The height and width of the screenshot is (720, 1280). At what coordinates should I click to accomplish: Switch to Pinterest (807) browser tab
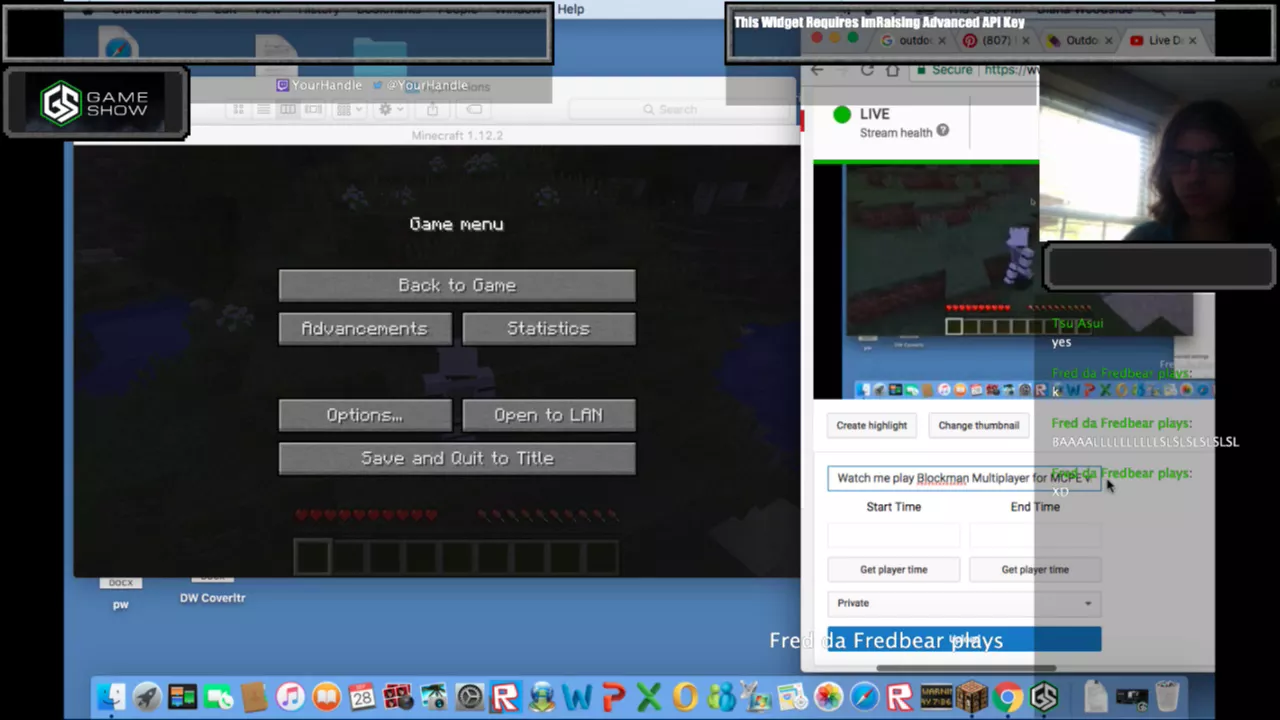pyautogui.click(x=997, y=41)
